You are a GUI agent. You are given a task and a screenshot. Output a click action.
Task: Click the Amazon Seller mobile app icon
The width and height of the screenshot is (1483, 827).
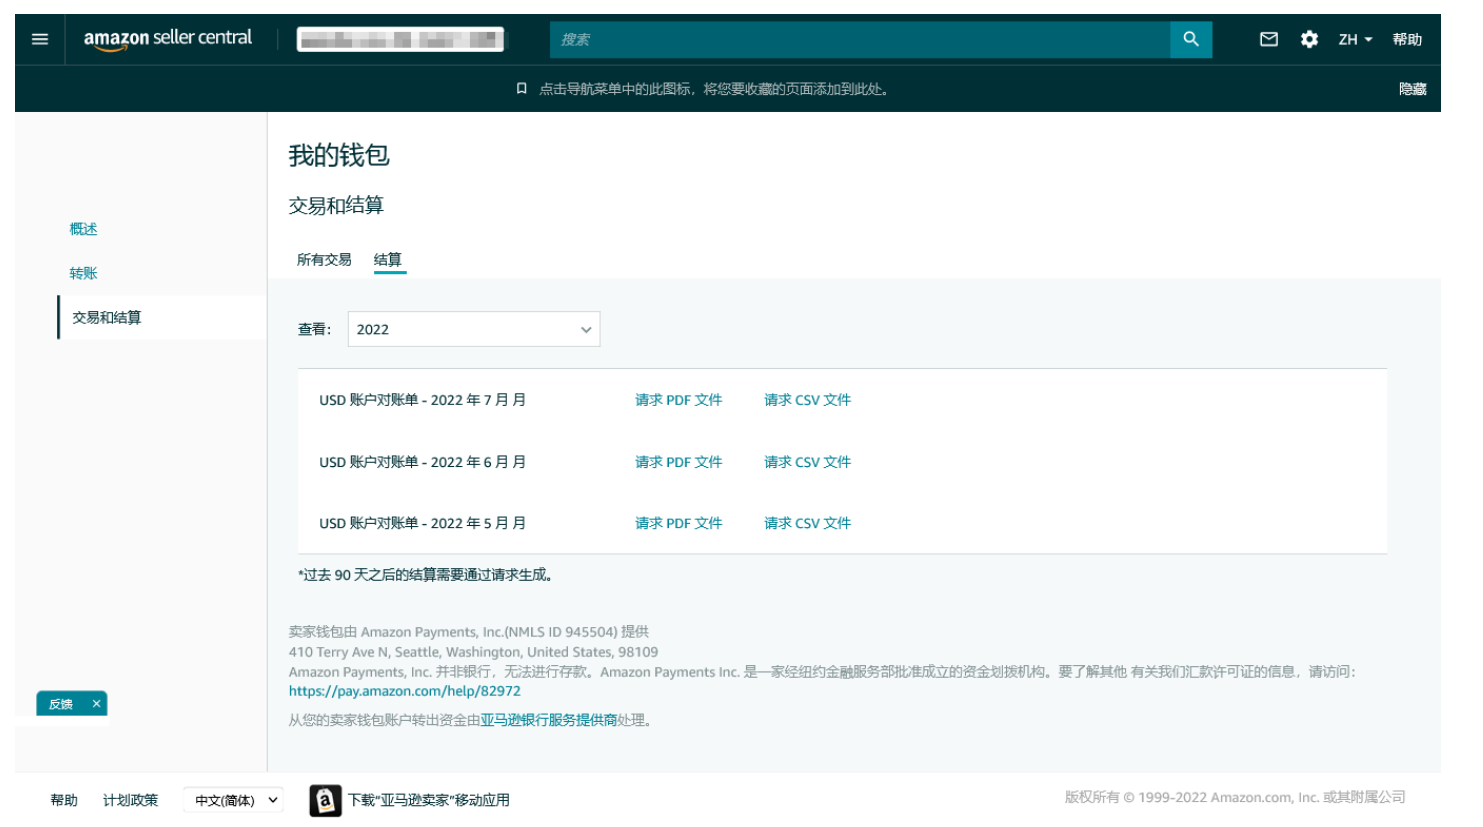325,800
